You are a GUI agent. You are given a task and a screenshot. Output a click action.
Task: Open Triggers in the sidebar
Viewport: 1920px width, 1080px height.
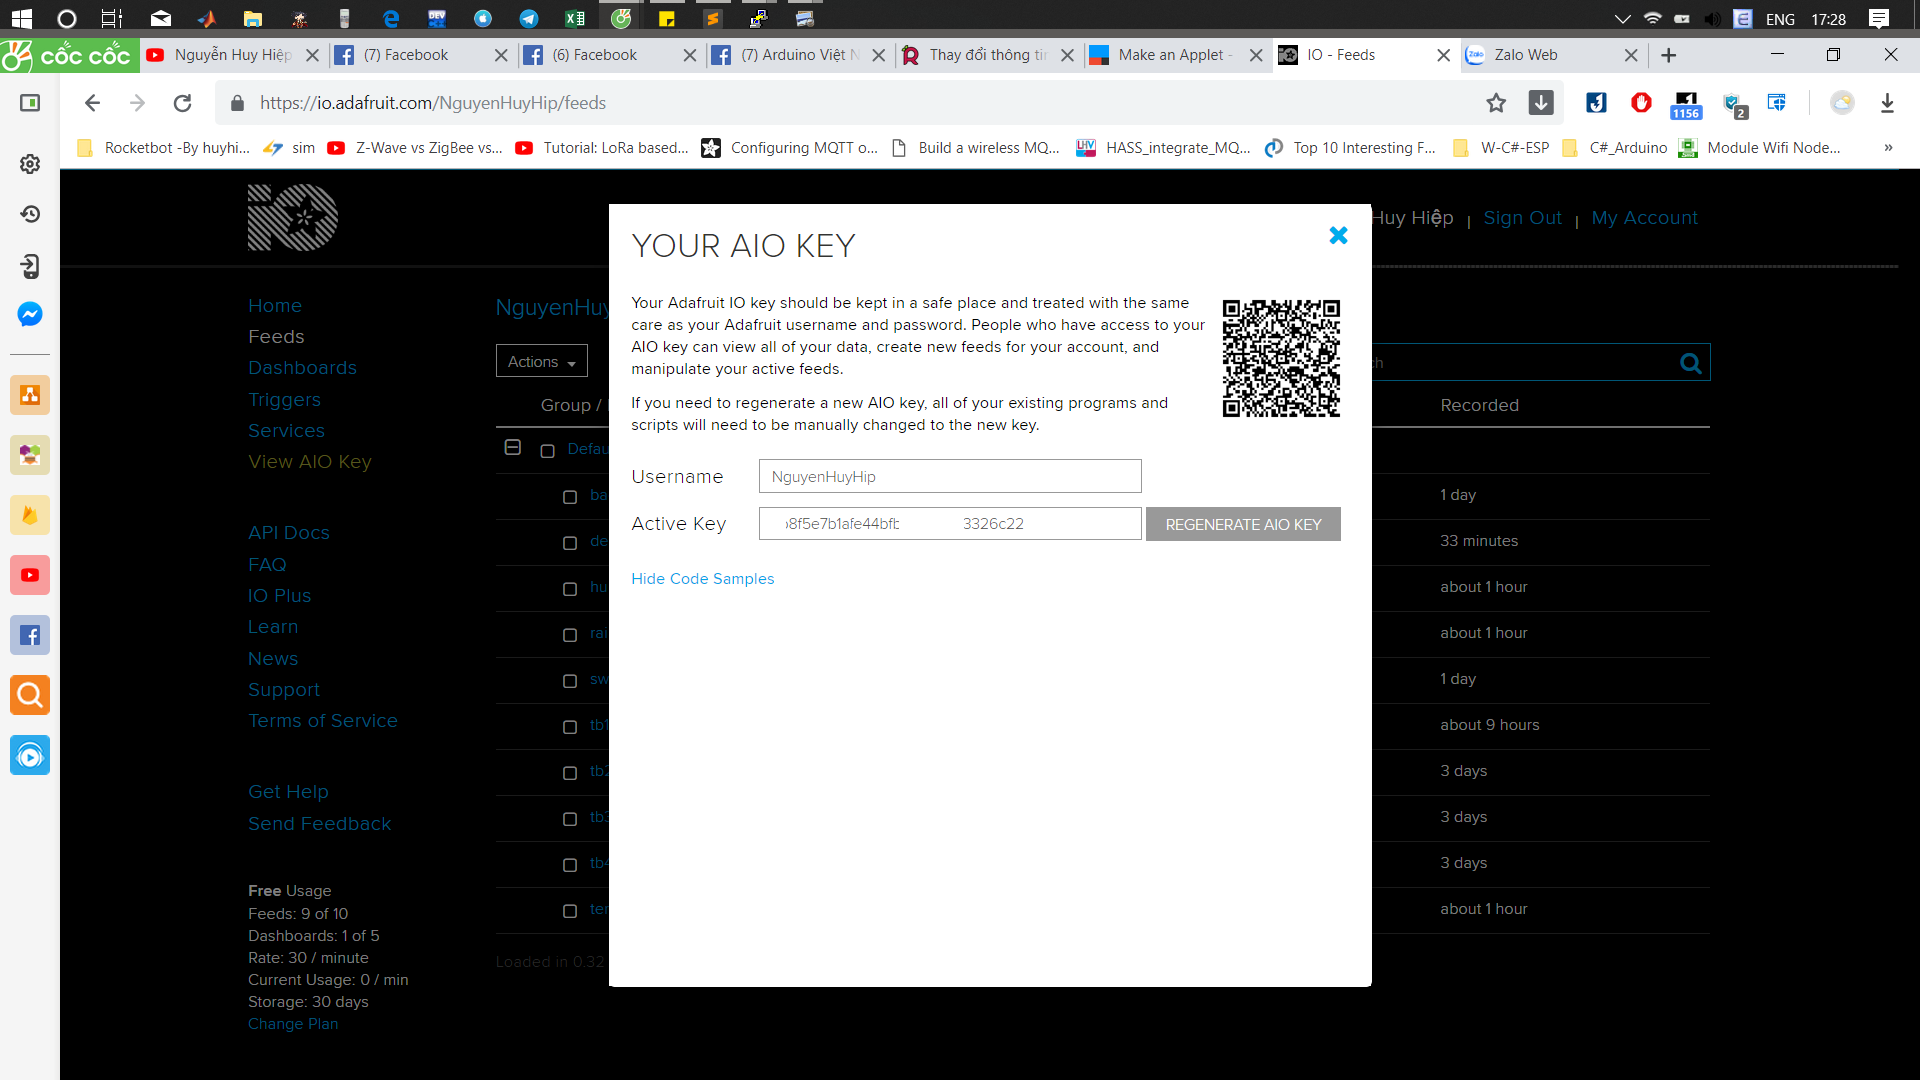(x=284, y=400)
